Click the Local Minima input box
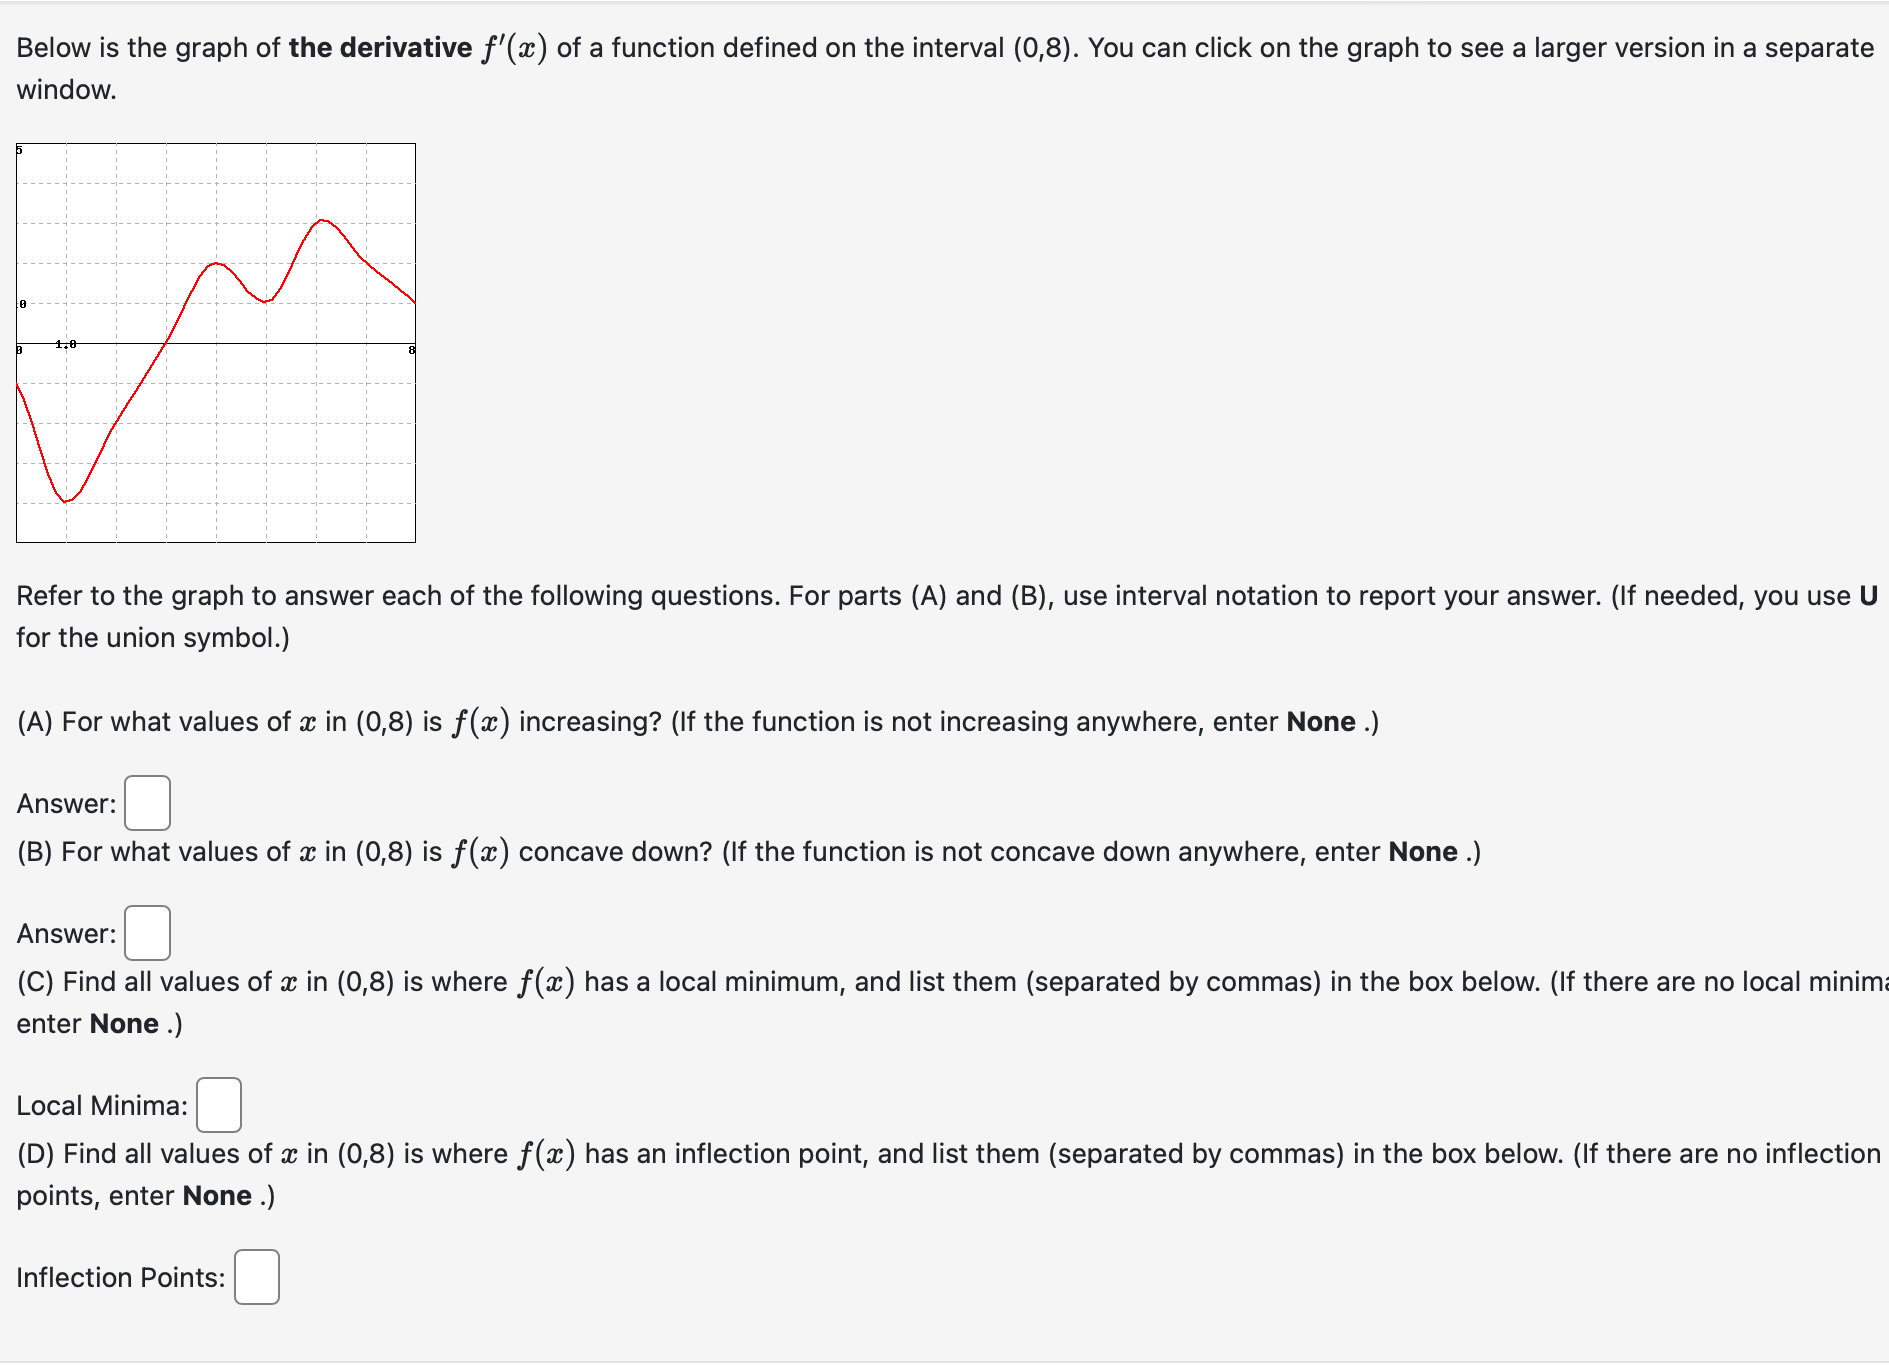1889x1365 pixels. click(x=218, y=1104)
